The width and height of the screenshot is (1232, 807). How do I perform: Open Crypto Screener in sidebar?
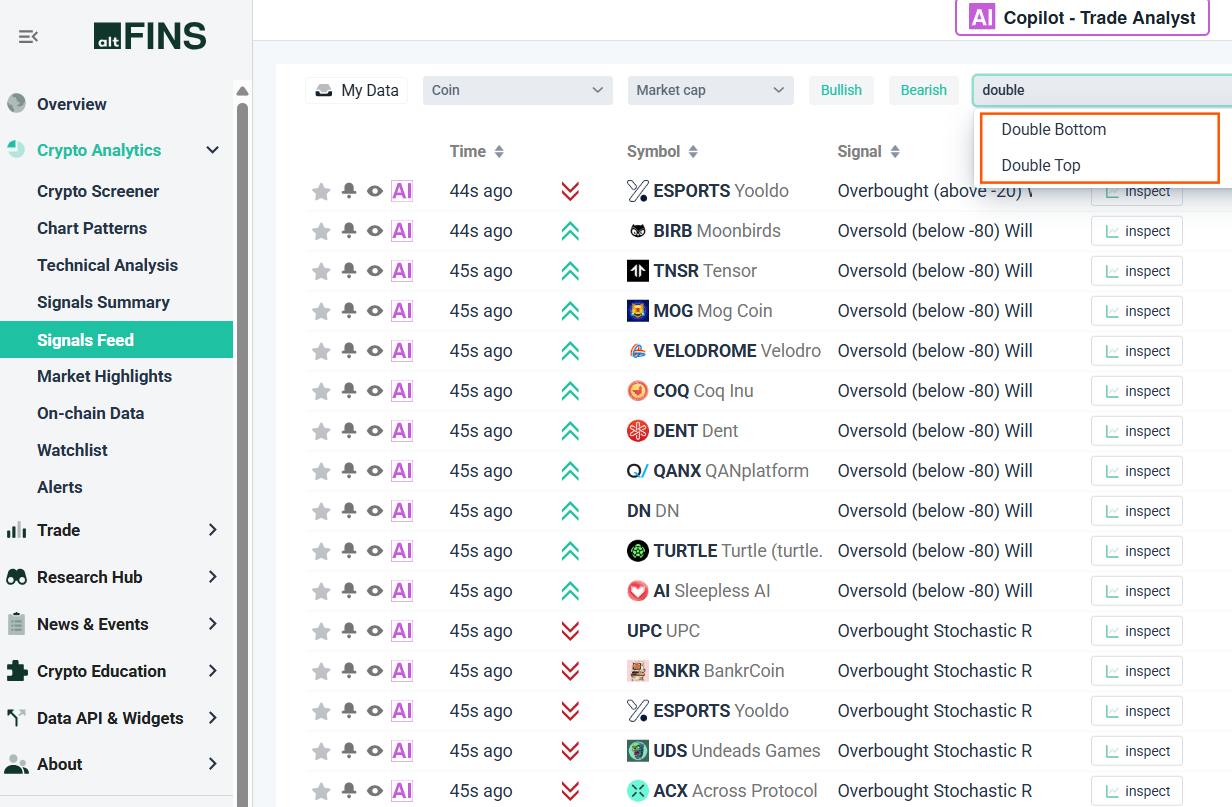coord(98,191)
